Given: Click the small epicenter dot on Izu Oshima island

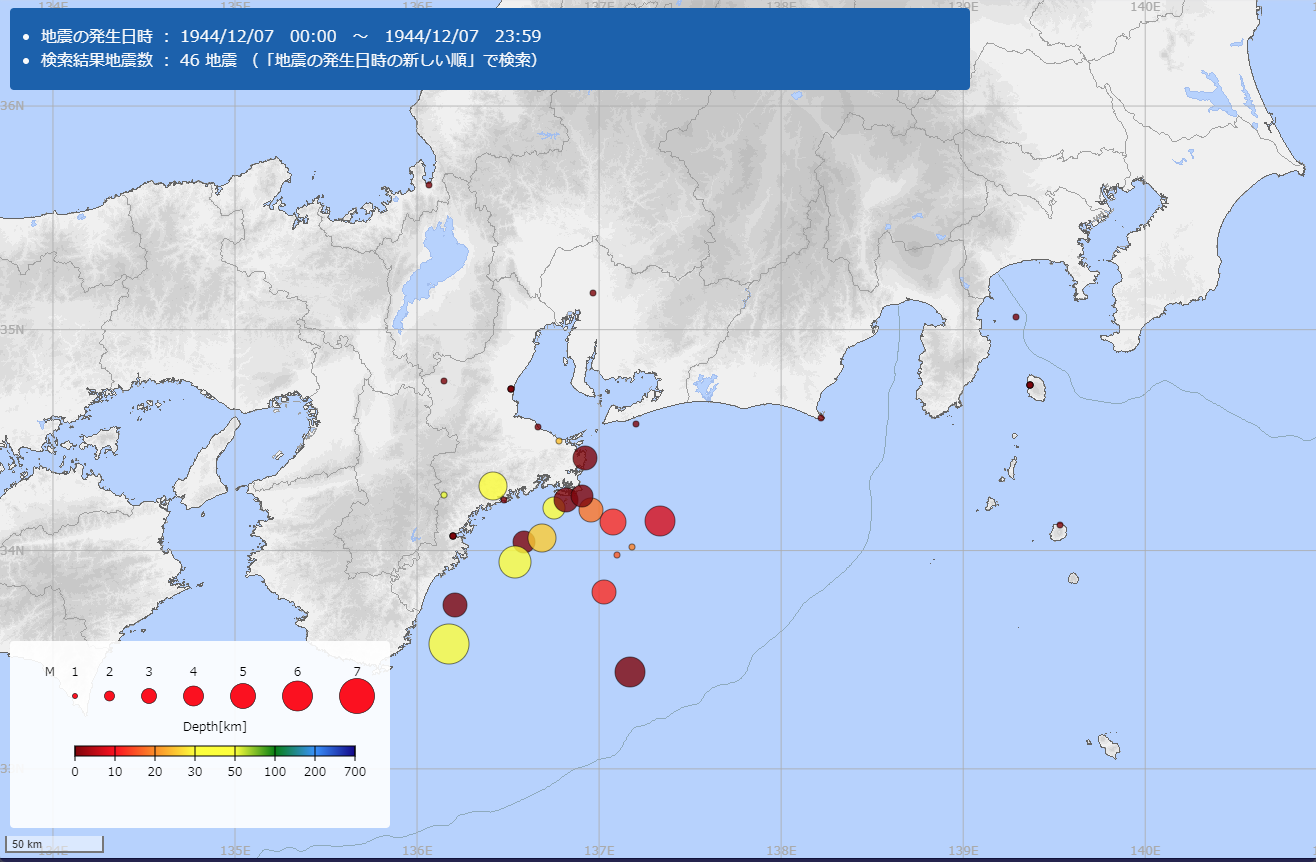Looking at the screenshot, I should click(1030, 385).
